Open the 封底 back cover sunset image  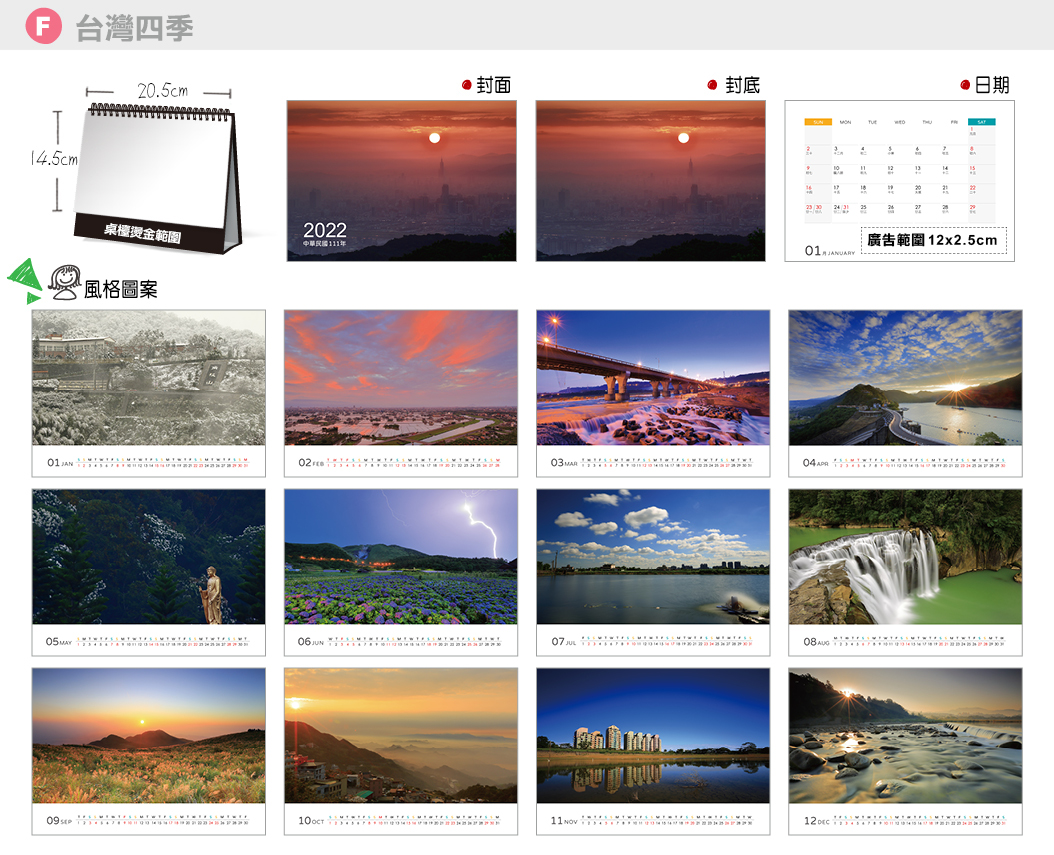coord(650,181)
